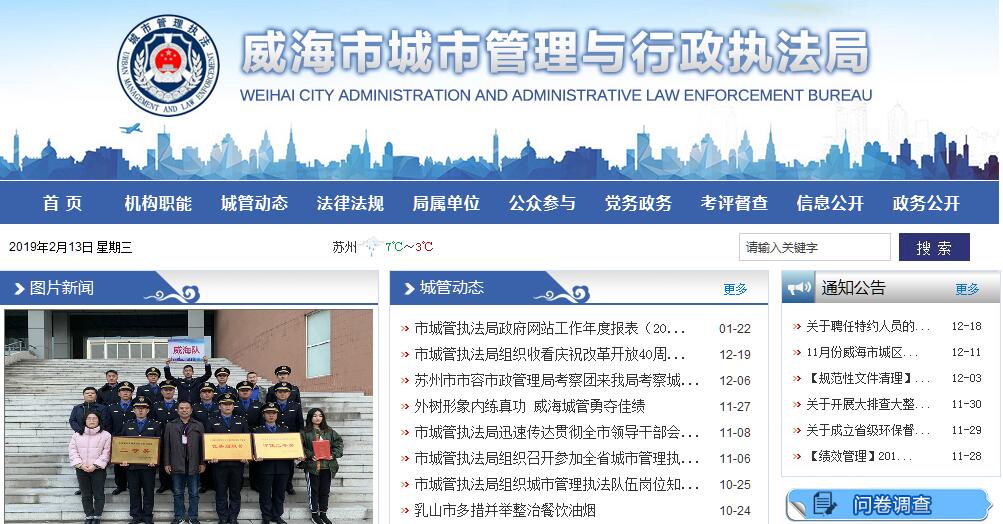Image resolution: width=1003 pixels, height=524 pixels.
Task: Click the chevron icon beside 图片新闻
Action: 19,289
